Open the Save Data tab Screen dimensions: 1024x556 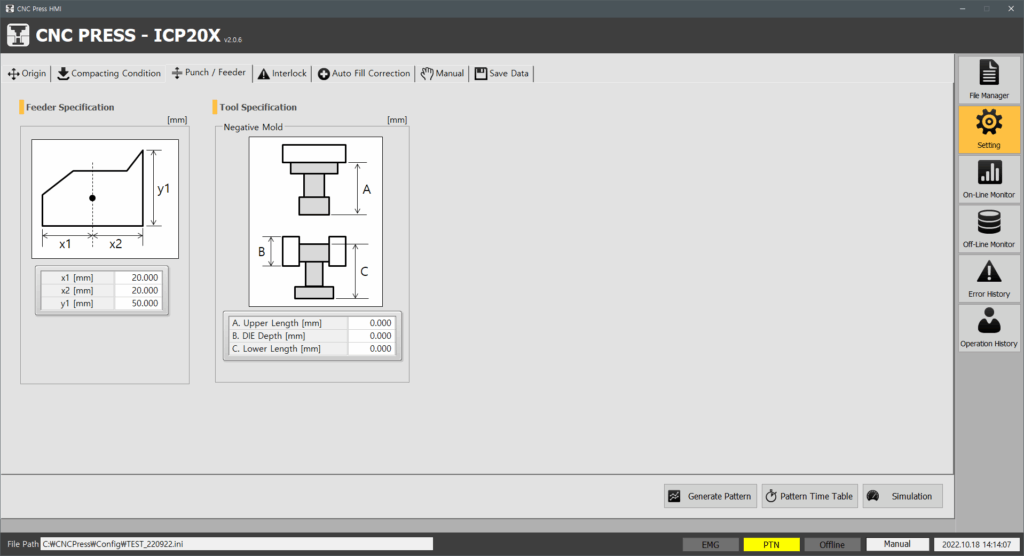pos(503,73)
